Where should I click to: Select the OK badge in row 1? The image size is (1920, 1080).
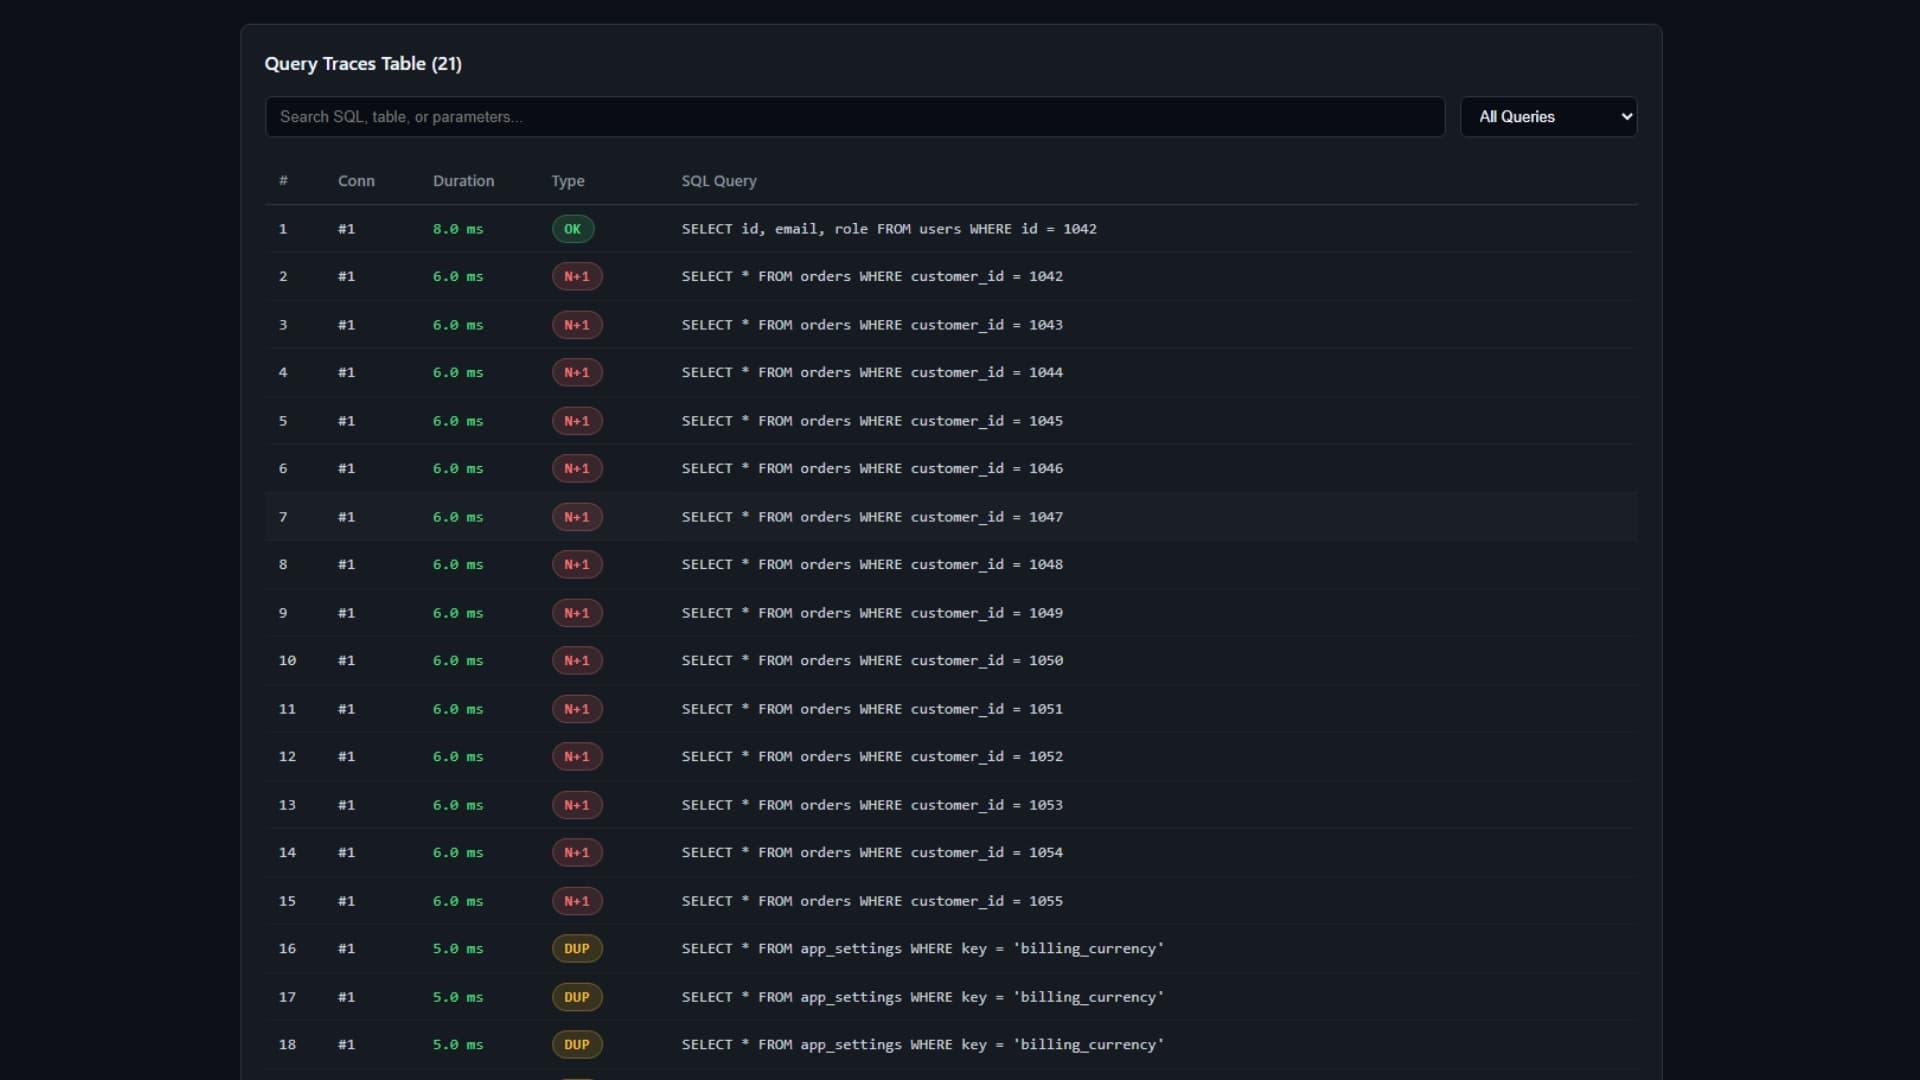[573, 229]
